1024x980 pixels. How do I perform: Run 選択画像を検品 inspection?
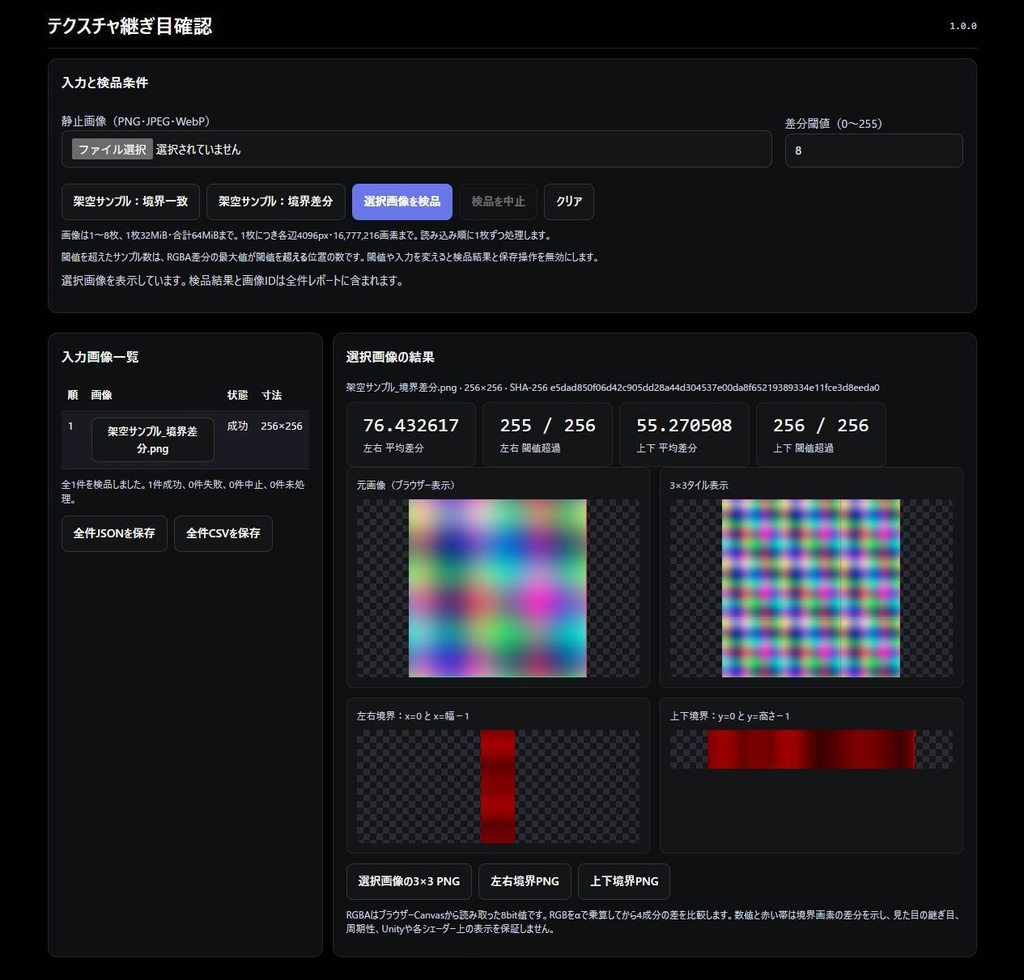click(402, 202)
